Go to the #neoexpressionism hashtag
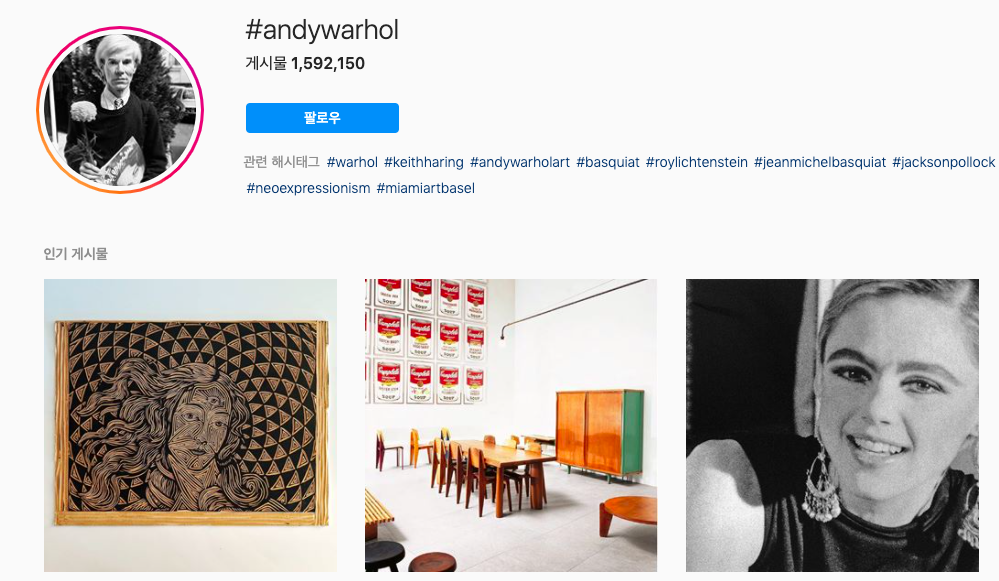Image resolution: width=999 pixels, height=581 pixels. pos(308,189)
